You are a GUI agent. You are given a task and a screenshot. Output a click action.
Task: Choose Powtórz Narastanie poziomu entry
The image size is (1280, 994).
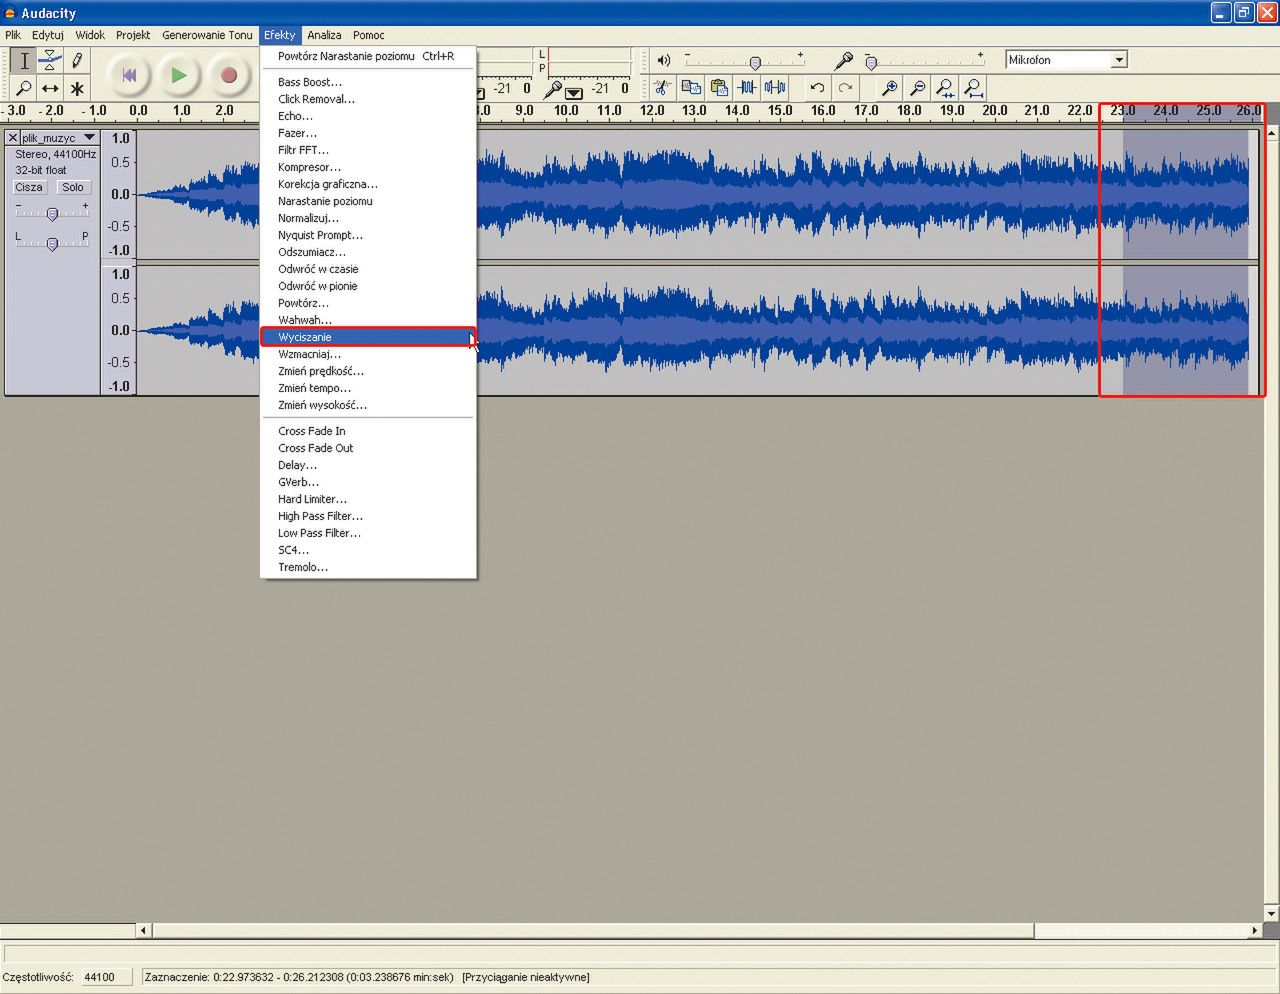pyautogui.click(x=368, y=56)
